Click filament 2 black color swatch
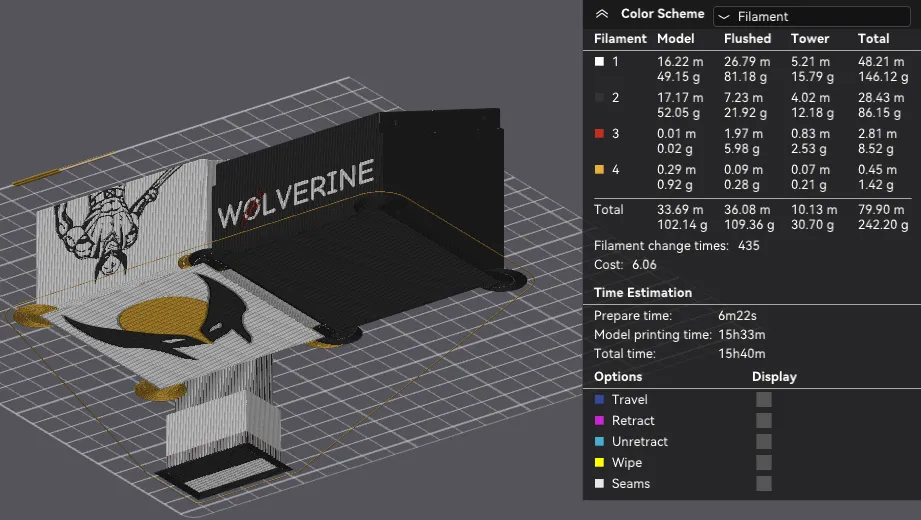The width and height of the screenshot is (921, 520). [599, 98]
